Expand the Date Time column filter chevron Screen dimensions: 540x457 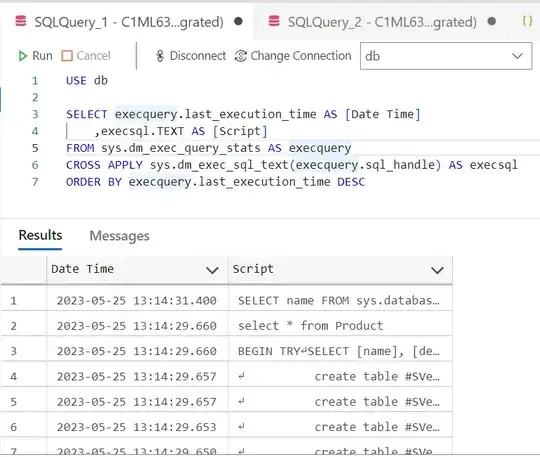[x=212, y=270]
